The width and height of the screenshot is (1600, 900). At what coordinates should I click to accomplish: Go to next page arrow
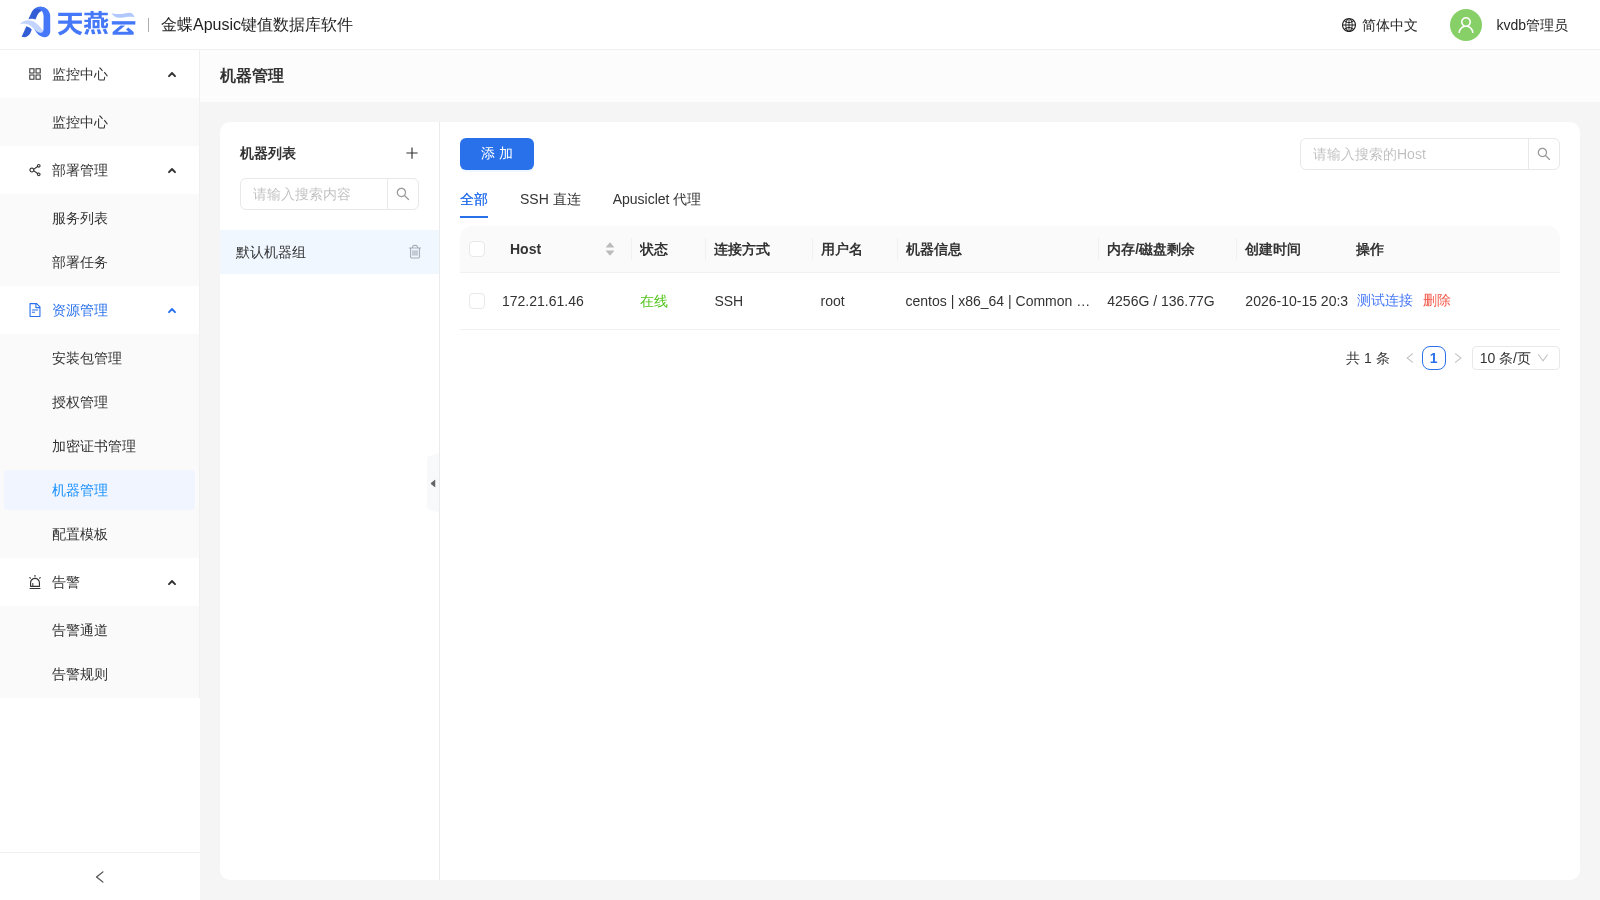point(1458,358)
